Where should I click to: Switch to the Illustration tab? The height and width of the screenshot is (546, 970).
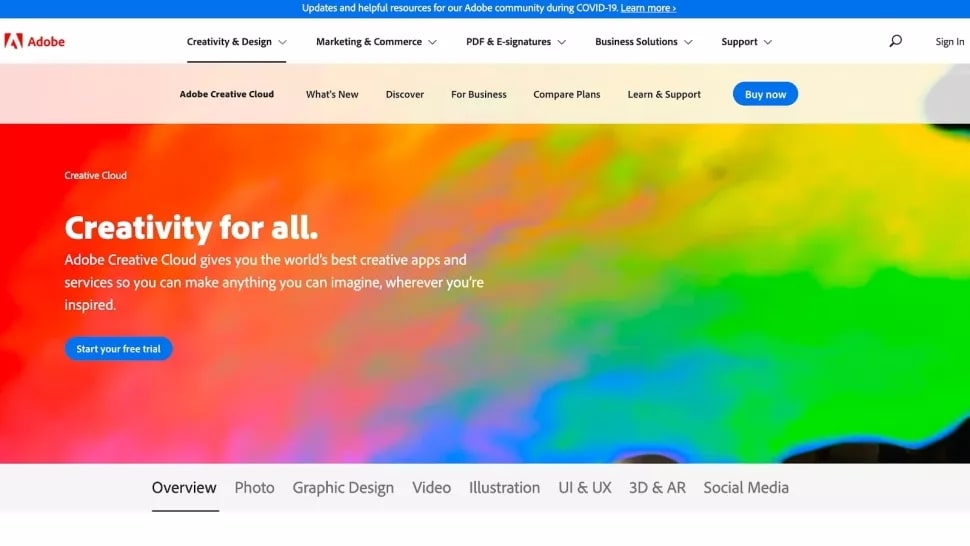tap(504, 487)
